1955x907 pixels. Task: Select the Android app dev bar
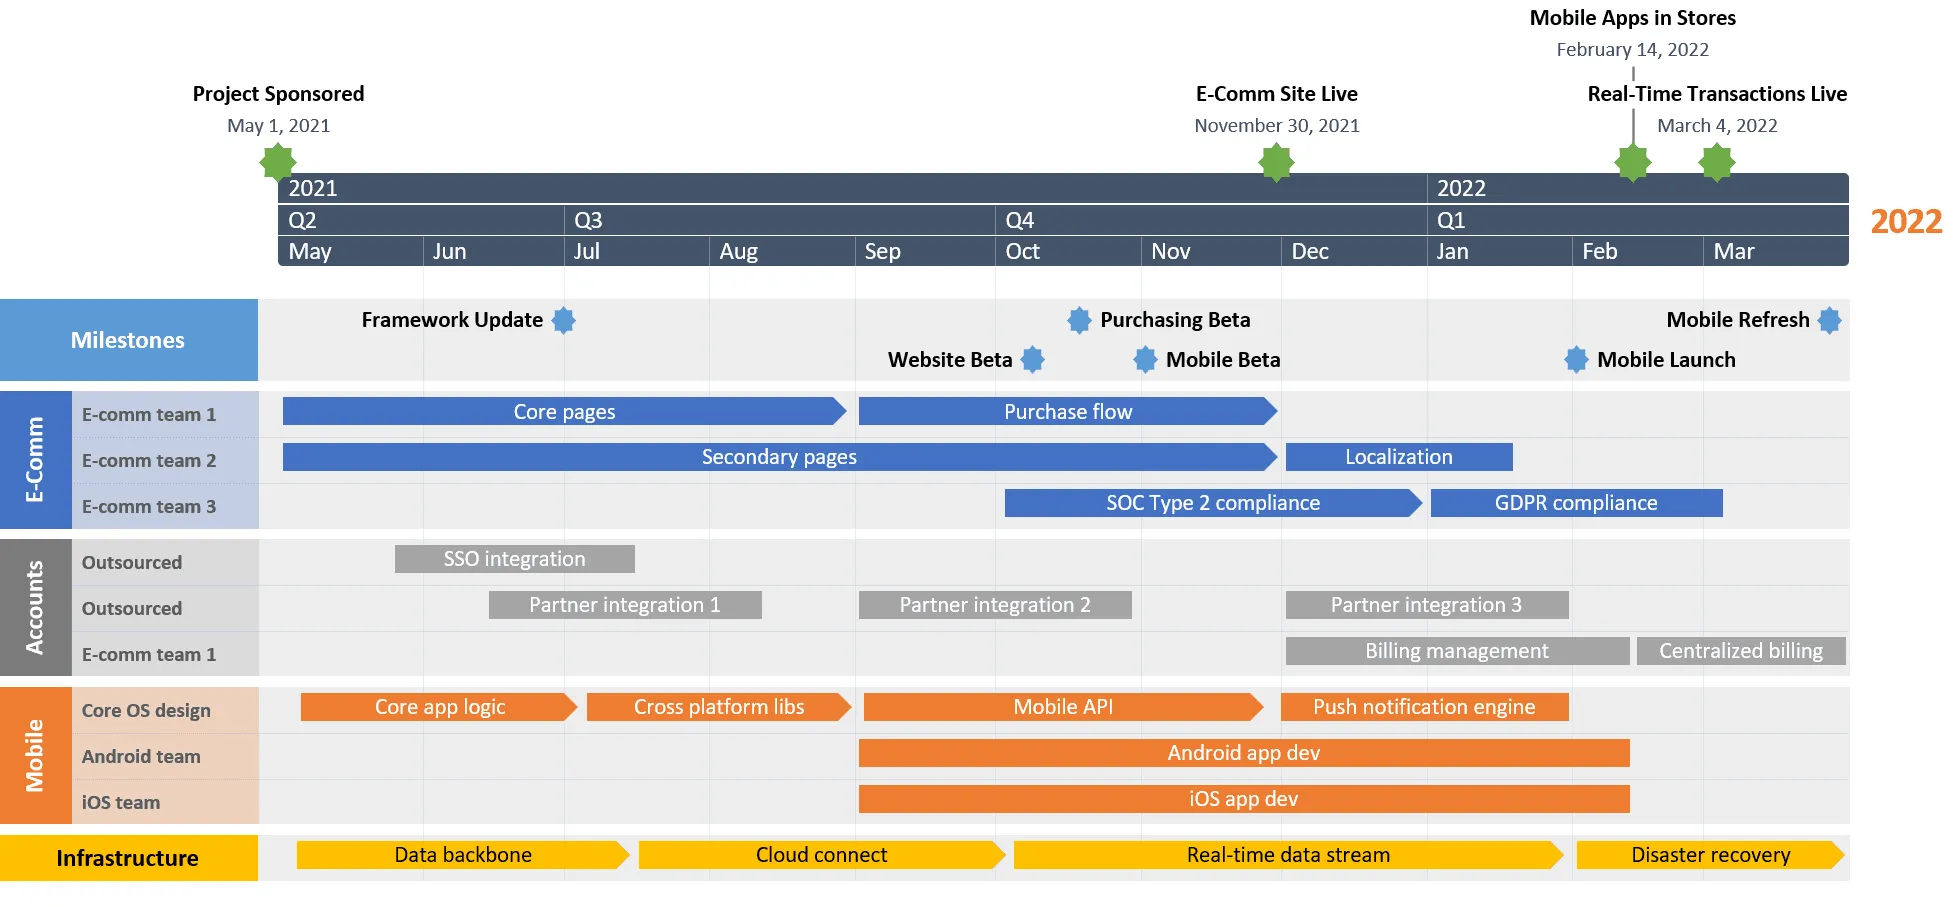1243,753
